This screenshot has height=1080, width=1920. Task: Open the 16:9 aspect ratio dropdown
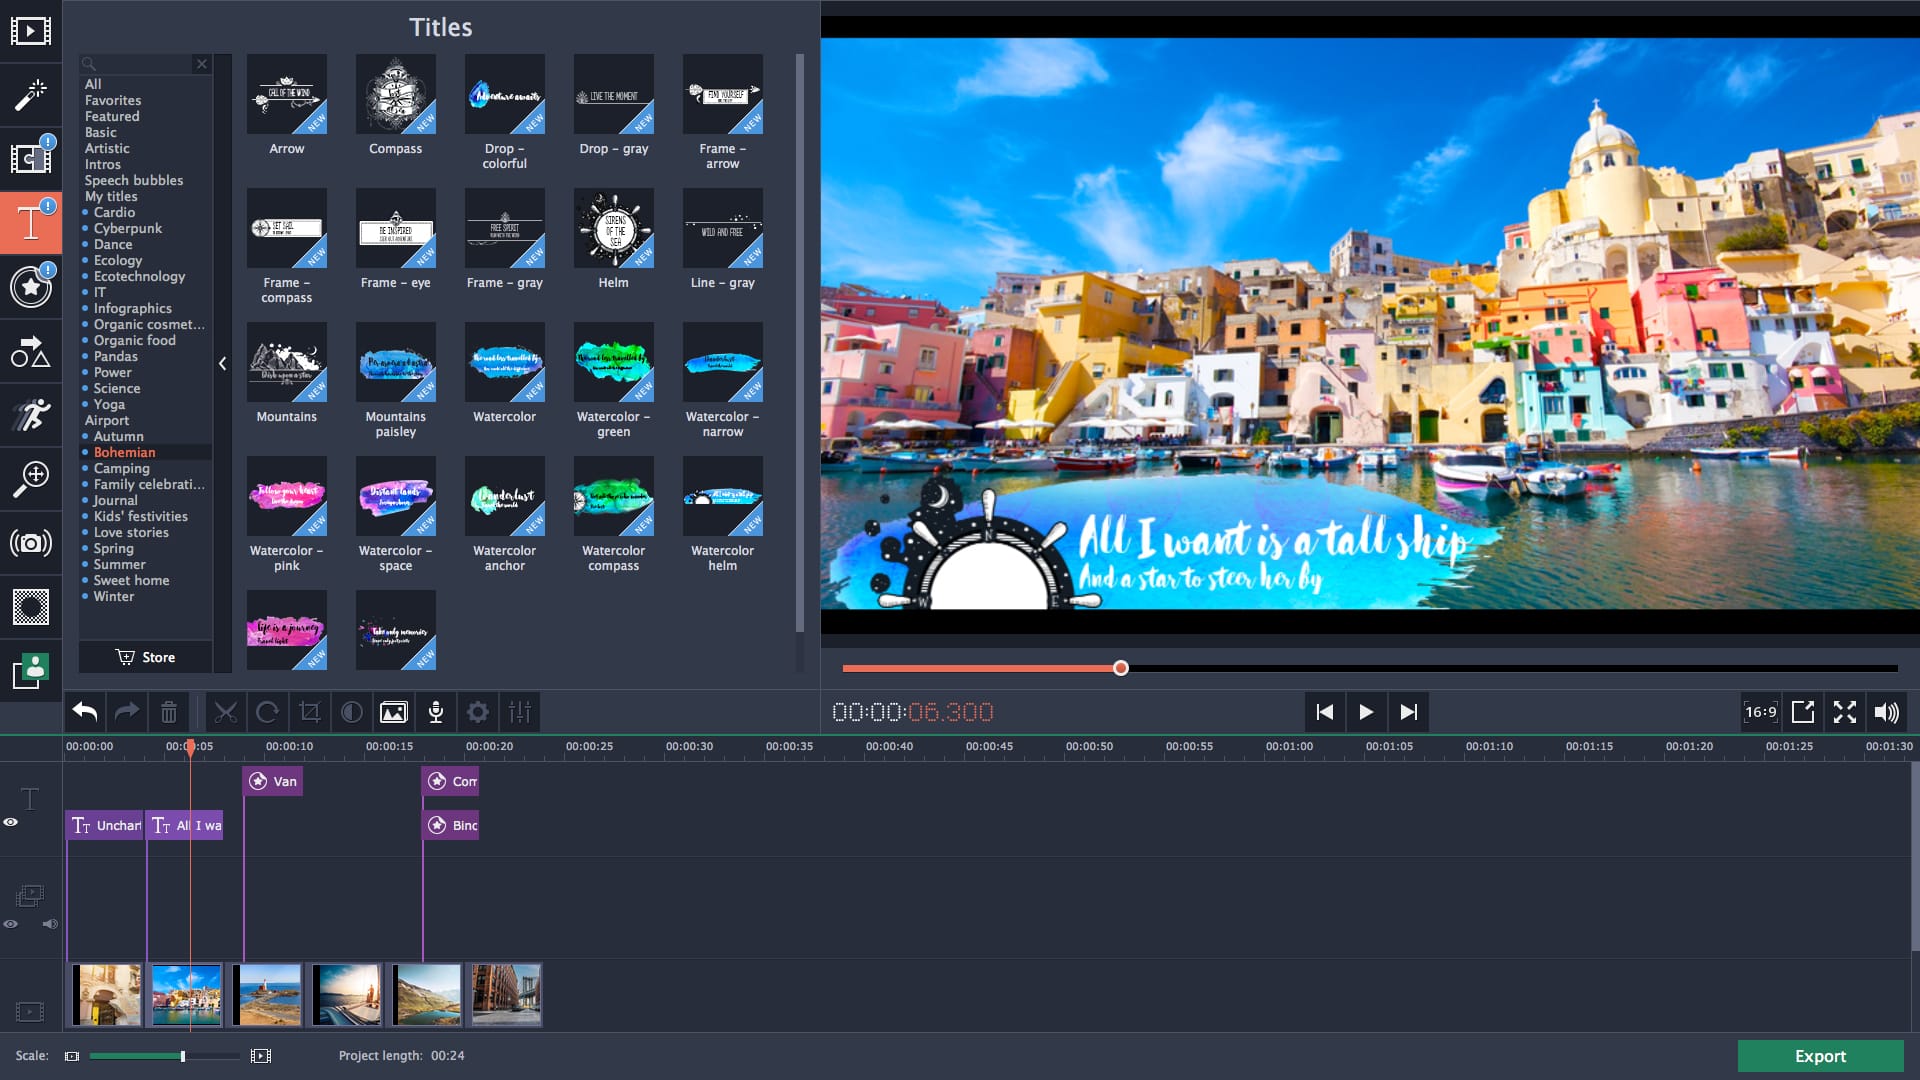(1760, 712)
